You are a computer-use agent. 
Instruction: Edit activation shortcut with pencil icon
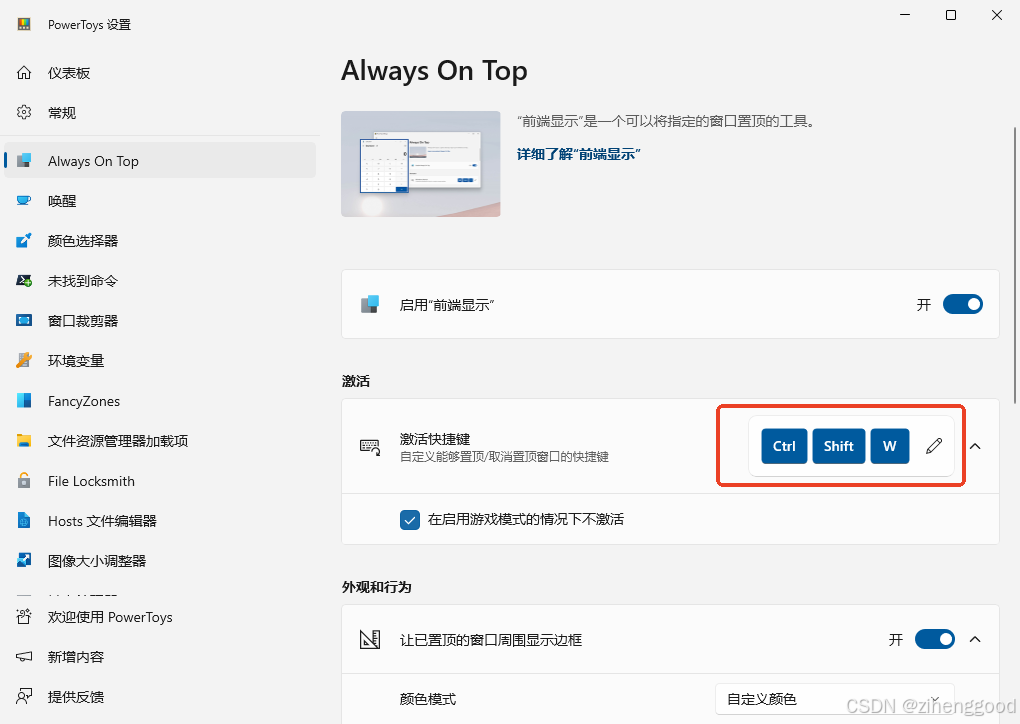[933, 446]
